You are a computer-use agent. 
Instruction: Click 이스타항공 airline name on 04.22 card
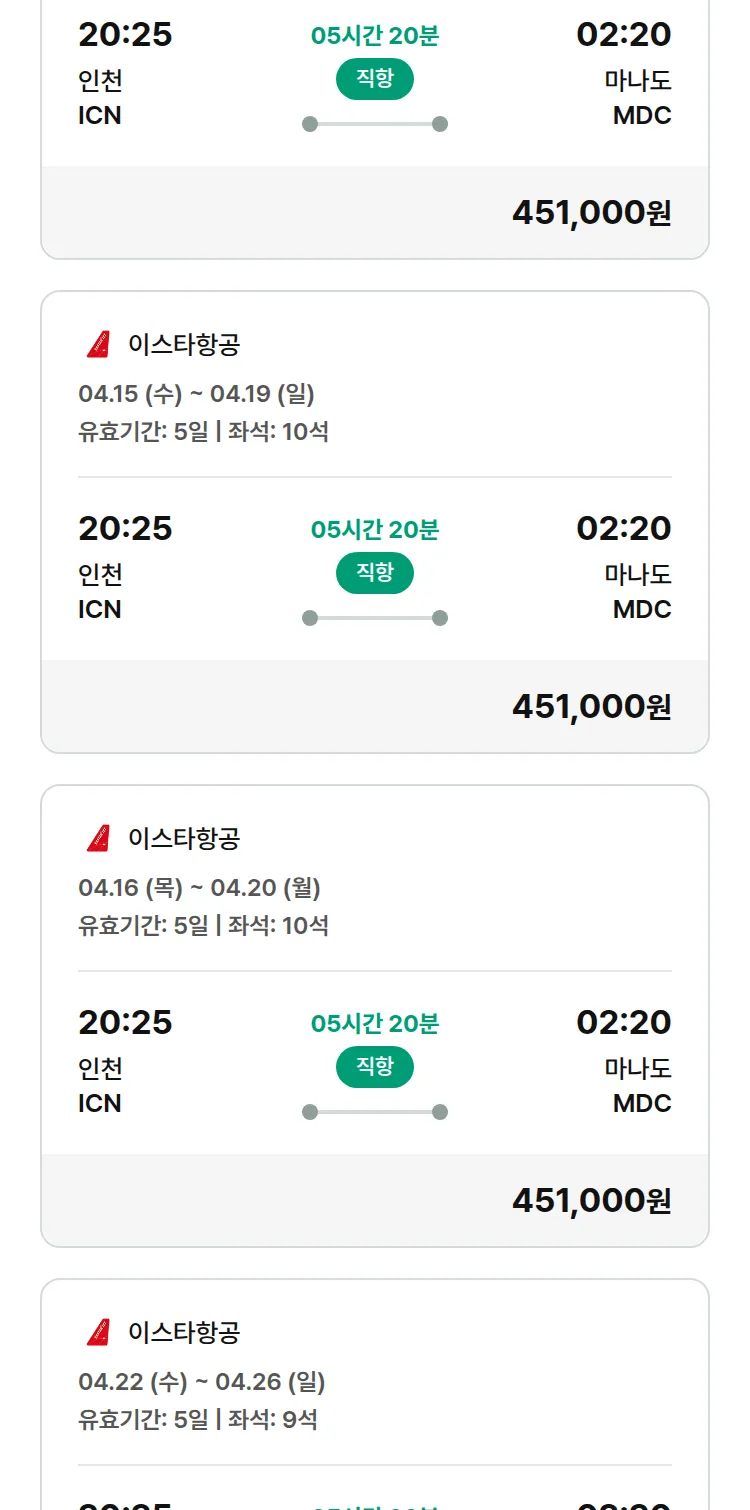coord(184,1332)
